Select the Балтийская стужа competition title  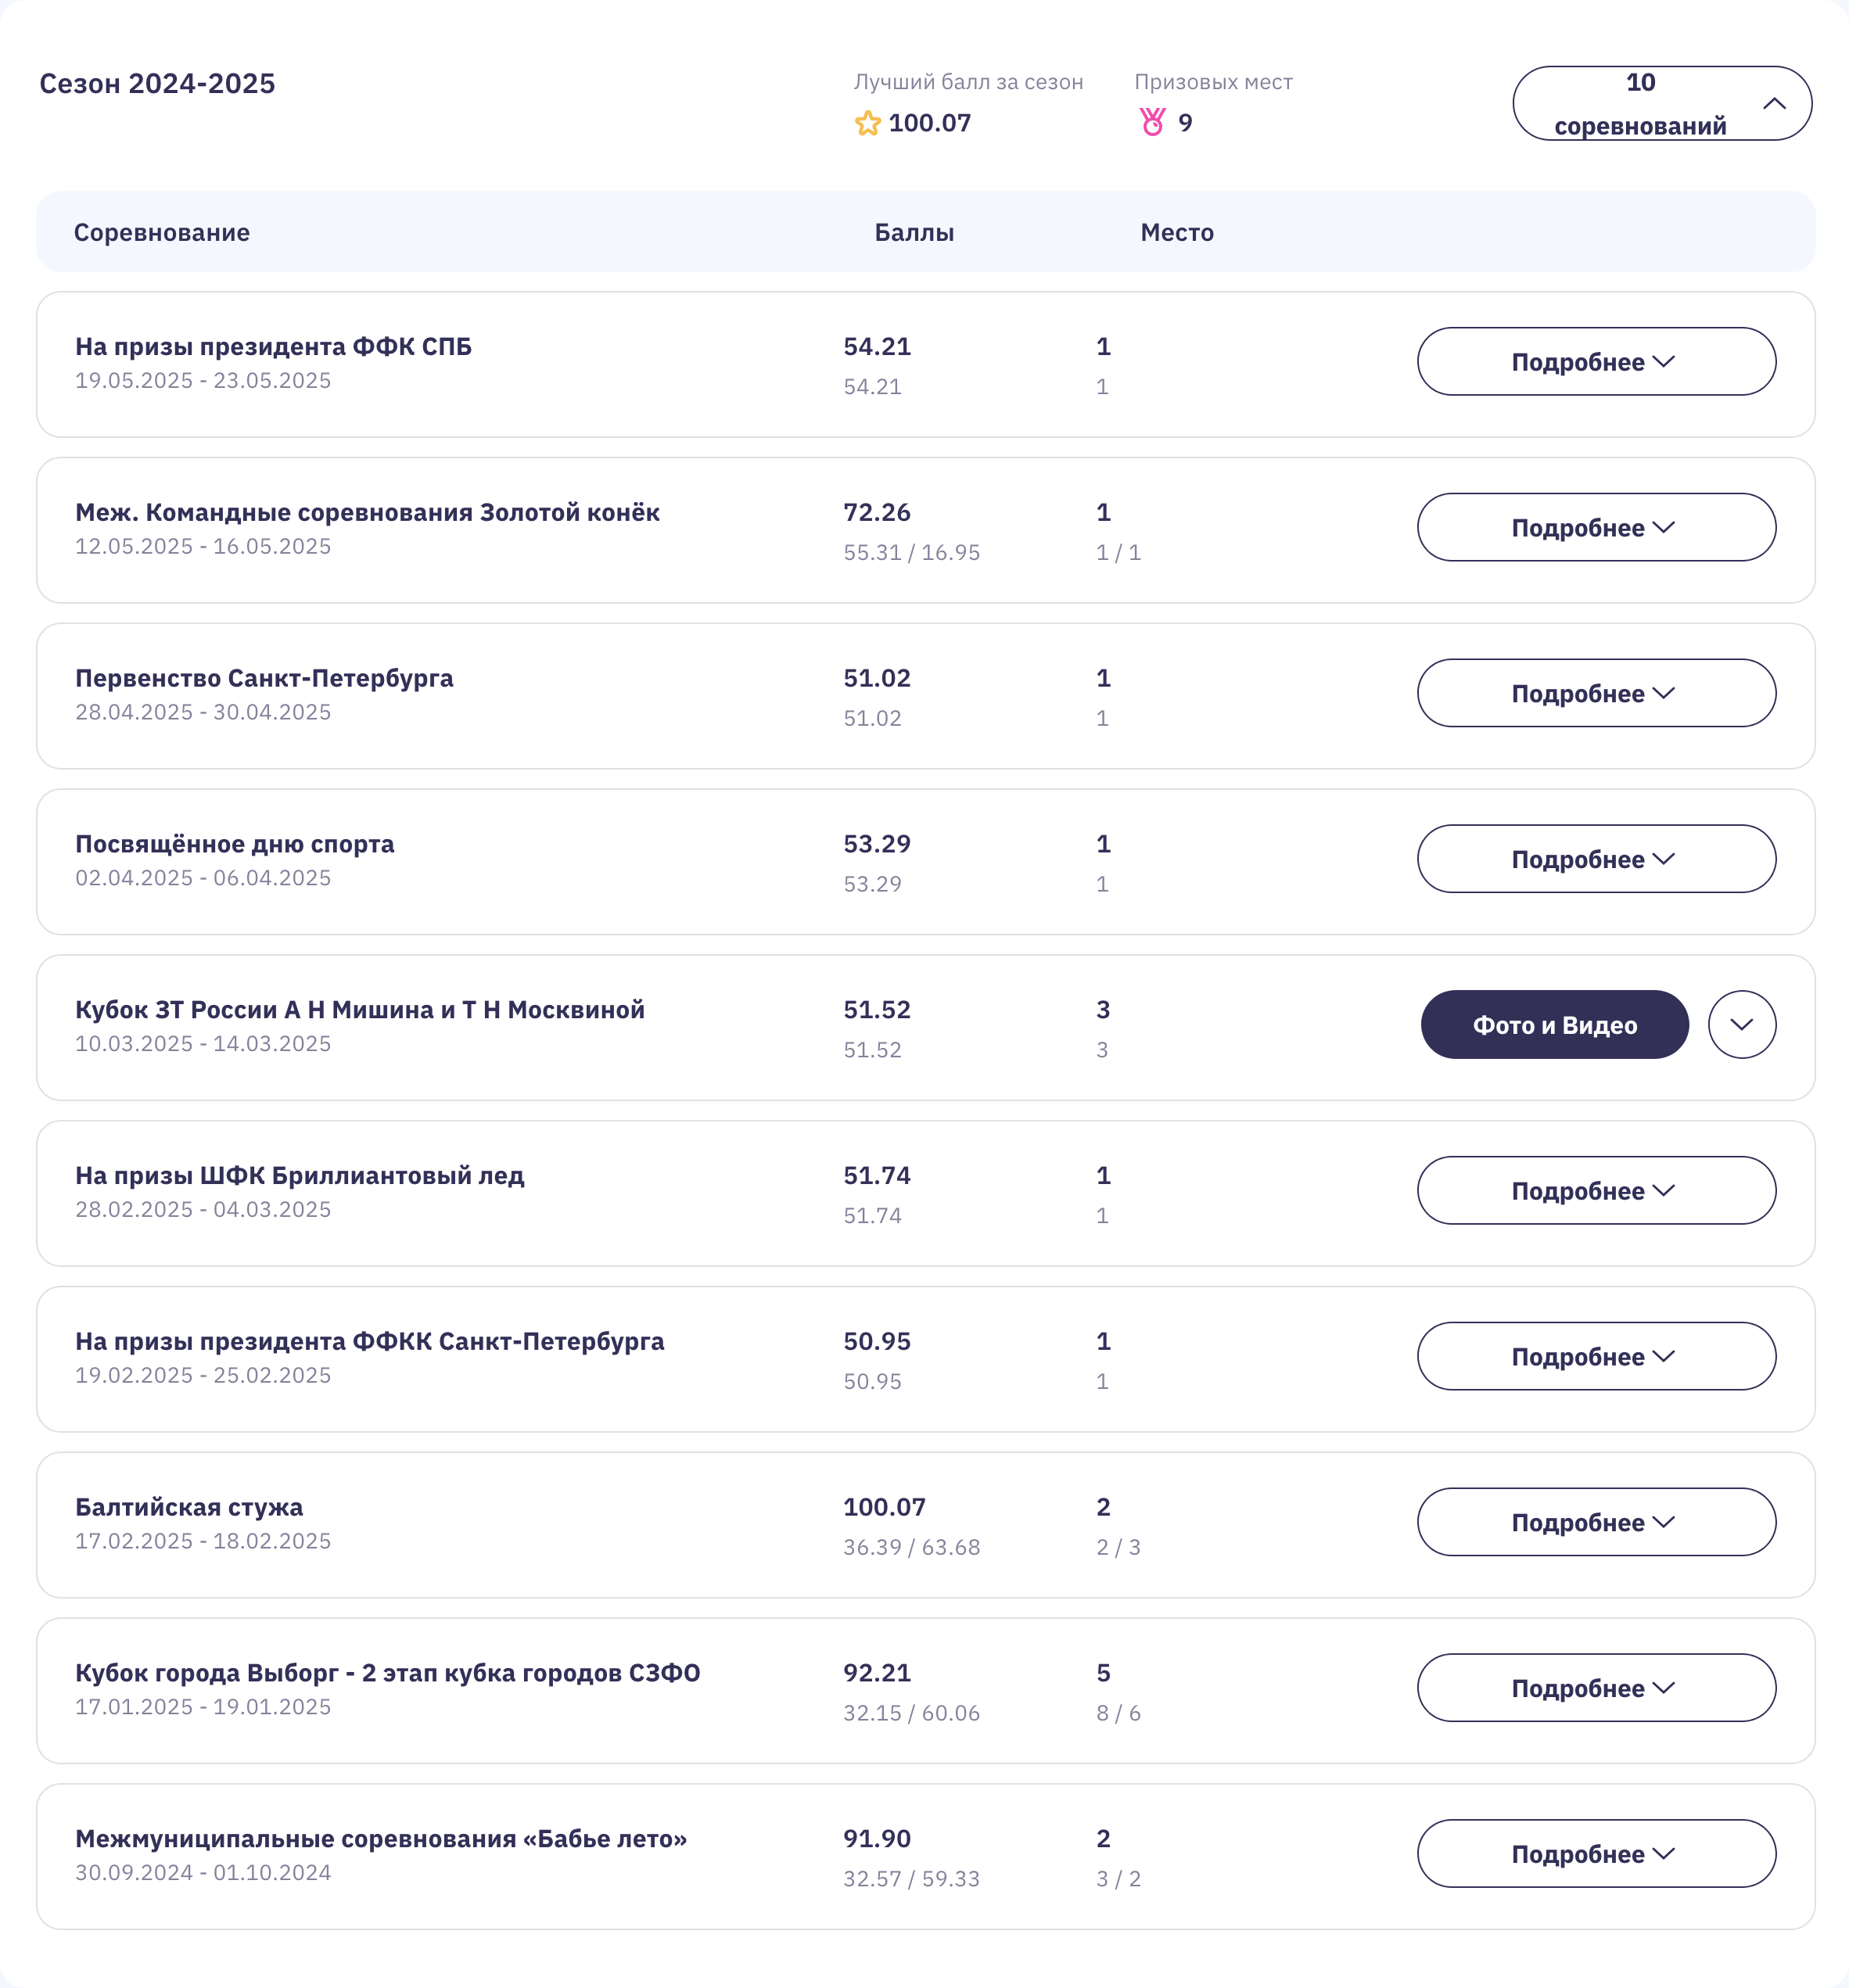pos(189,1506)
